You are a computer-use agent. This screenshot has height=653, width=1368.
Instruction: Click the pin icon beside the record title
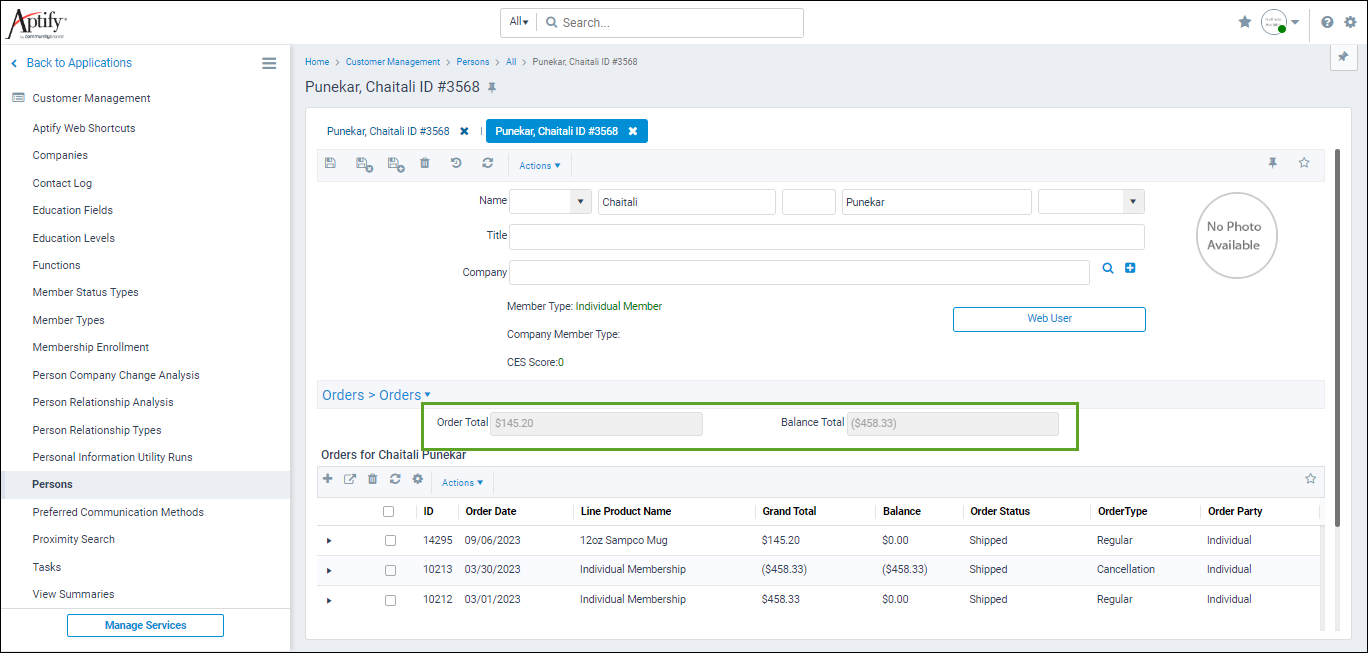pyautogui.click(x=491, y=88)
